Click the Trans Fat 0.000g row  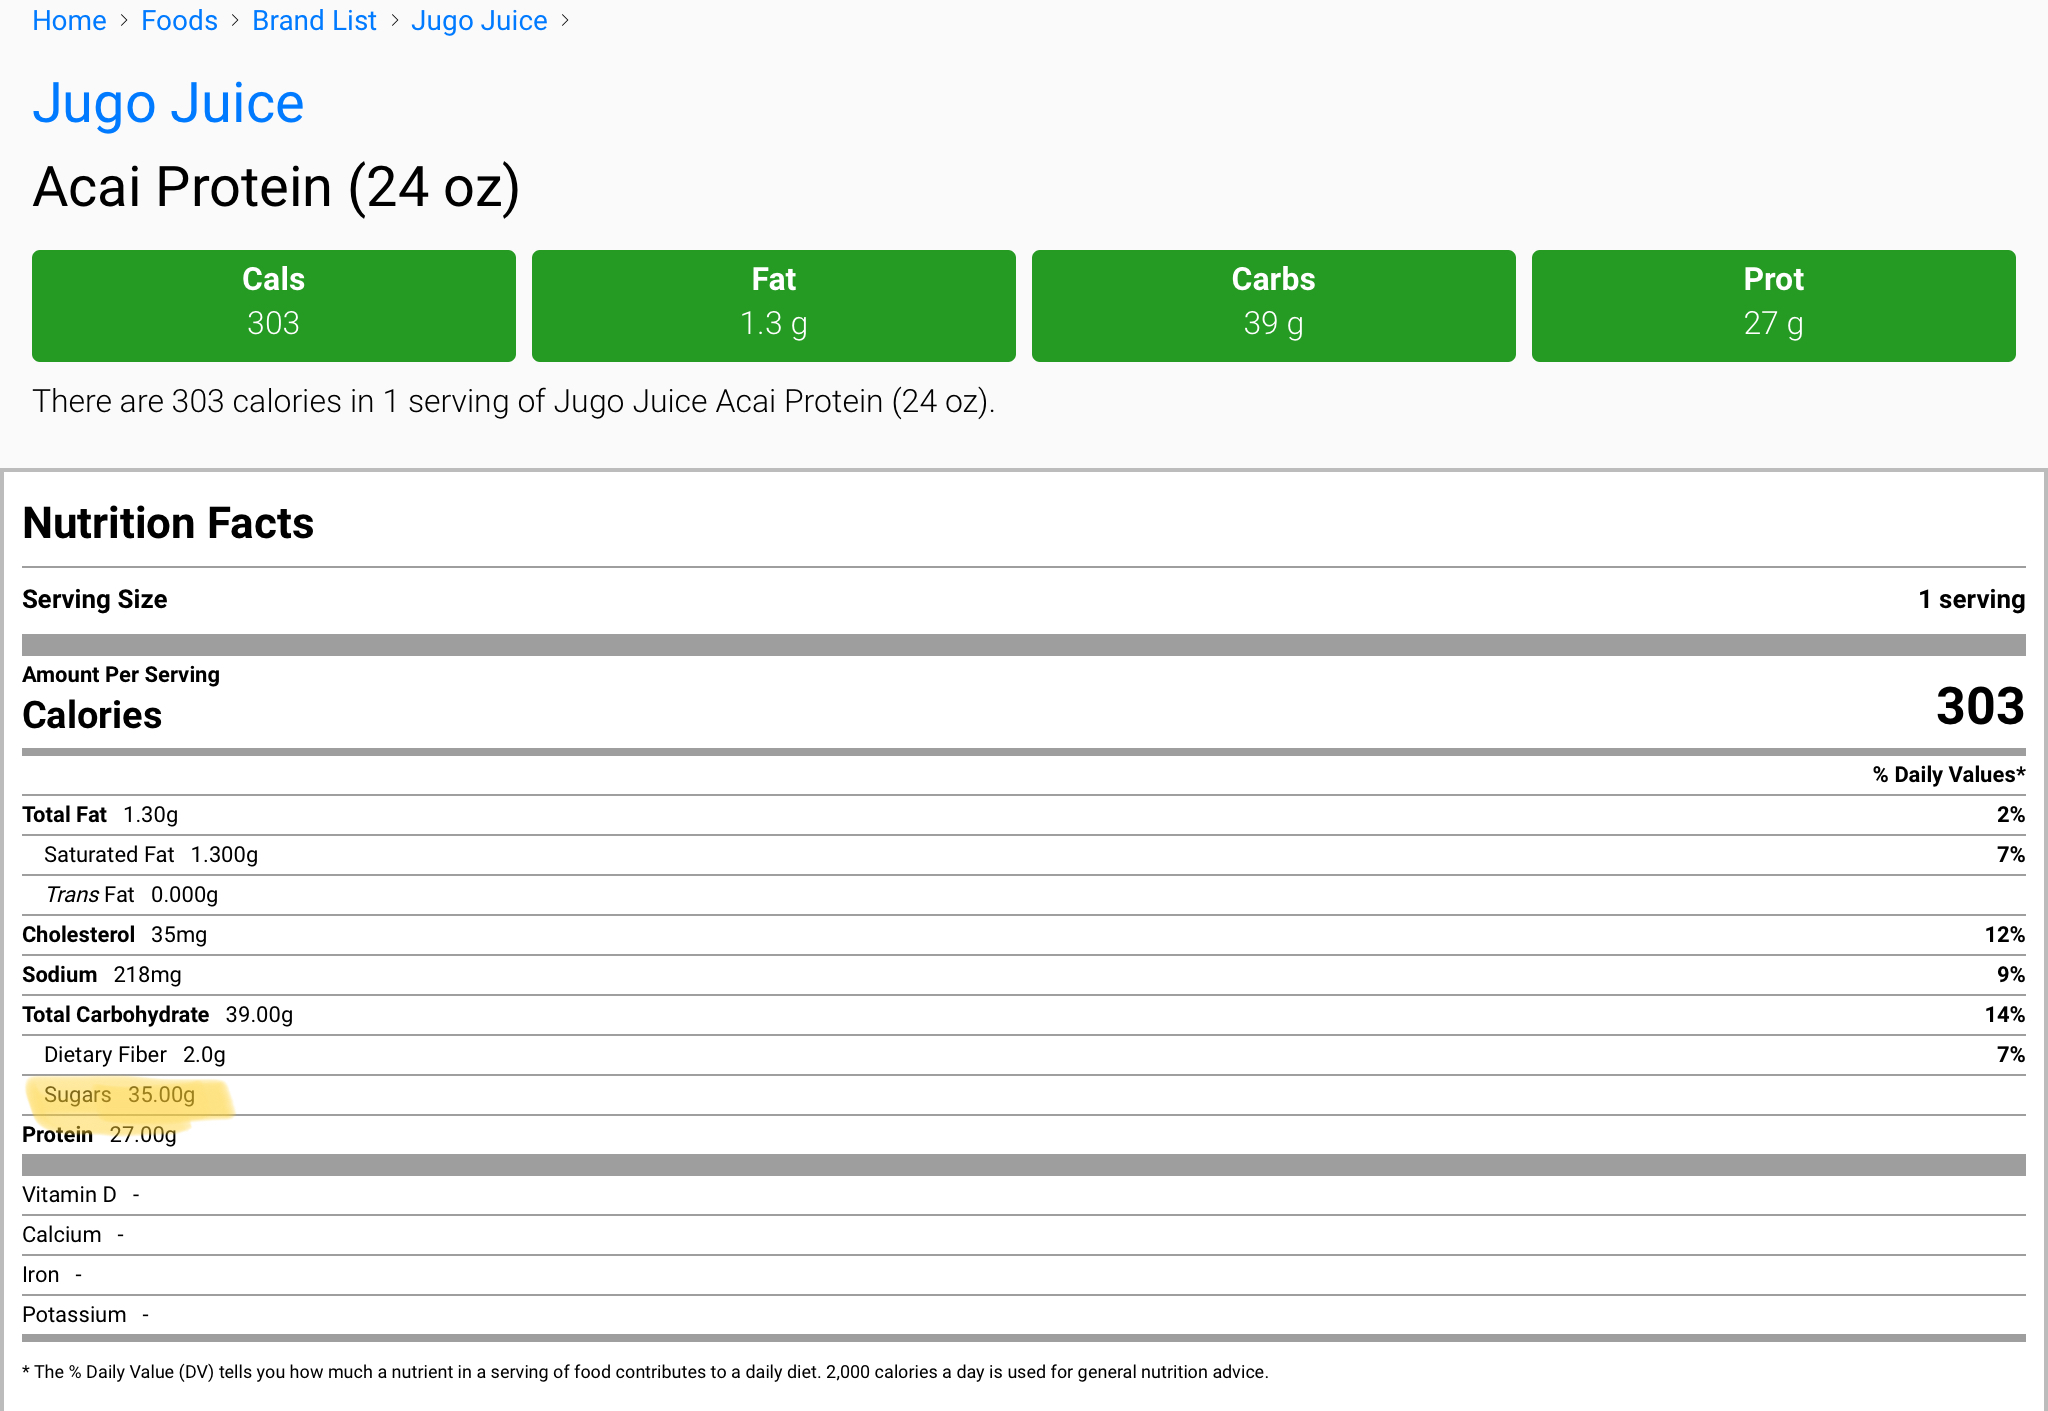click(1024, 895)
